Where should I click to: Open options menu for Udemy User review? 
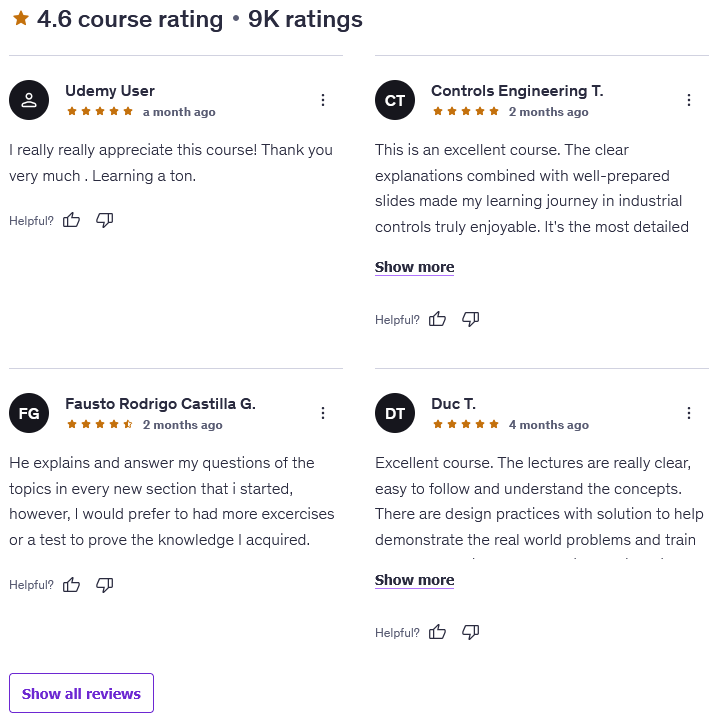point(323,100)
